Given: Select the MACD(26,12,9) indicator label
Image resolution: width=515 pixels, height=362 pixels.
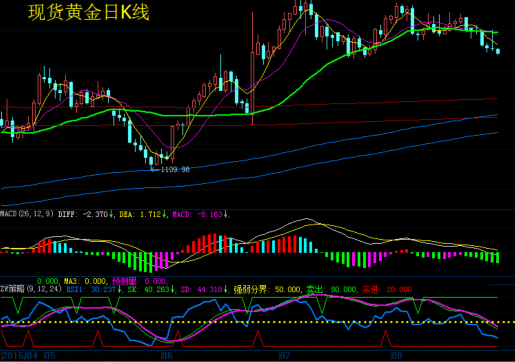Looking at the screenshot, I should 27,214.
